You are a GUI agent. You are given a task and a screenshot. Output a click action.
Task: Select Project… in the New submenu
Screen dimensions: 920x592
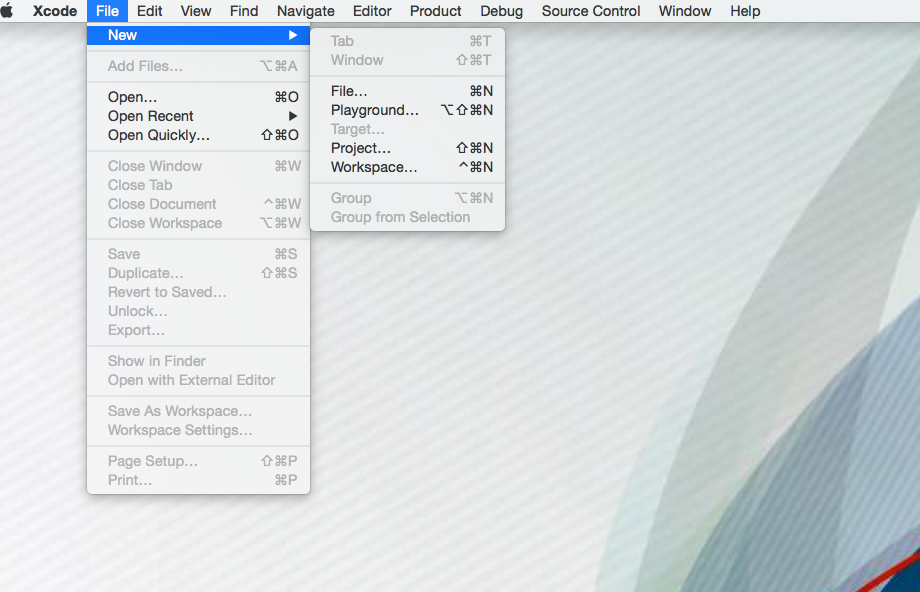[x=407, y=148]
